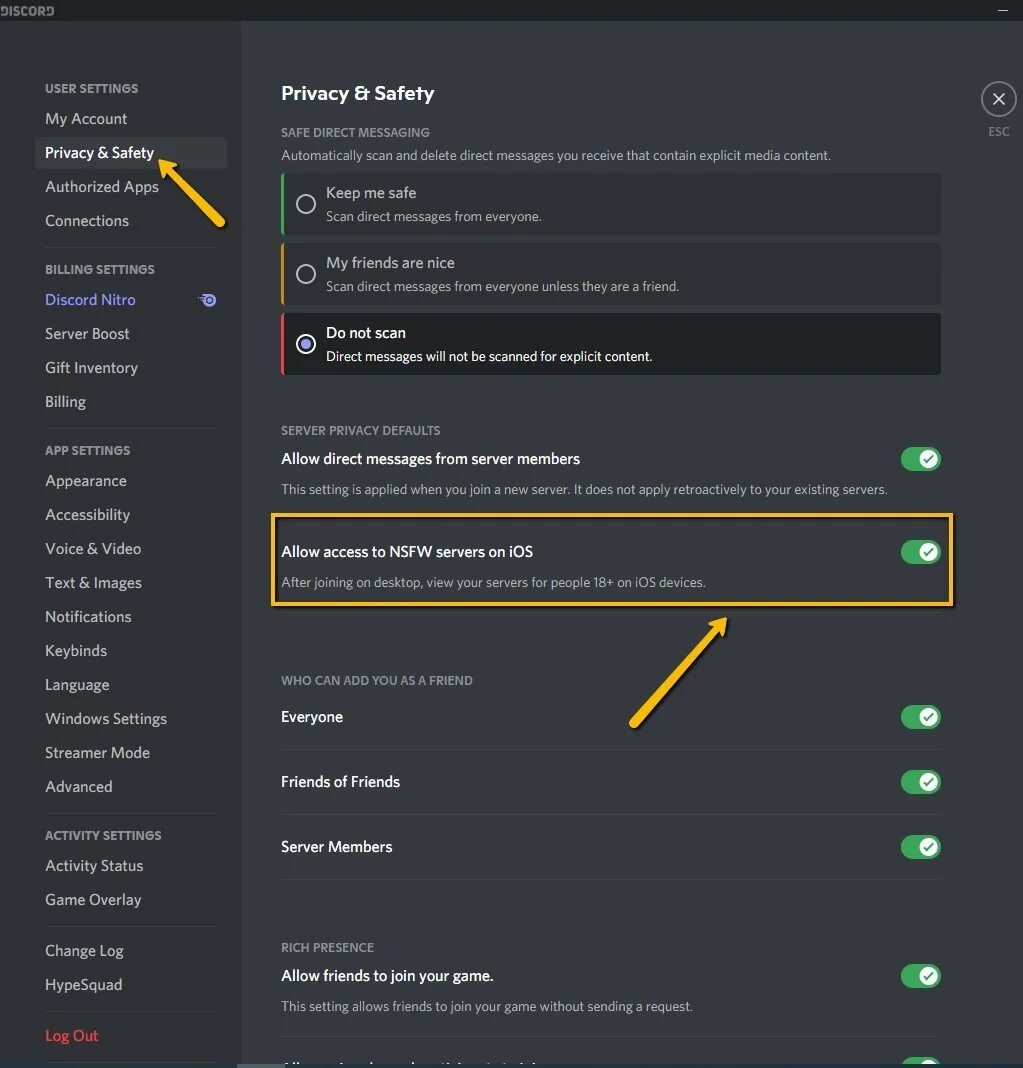Viewport: 1023px width, 1068px height.
Task: Click the Rich Presence section label
Action: coord(328,947)
